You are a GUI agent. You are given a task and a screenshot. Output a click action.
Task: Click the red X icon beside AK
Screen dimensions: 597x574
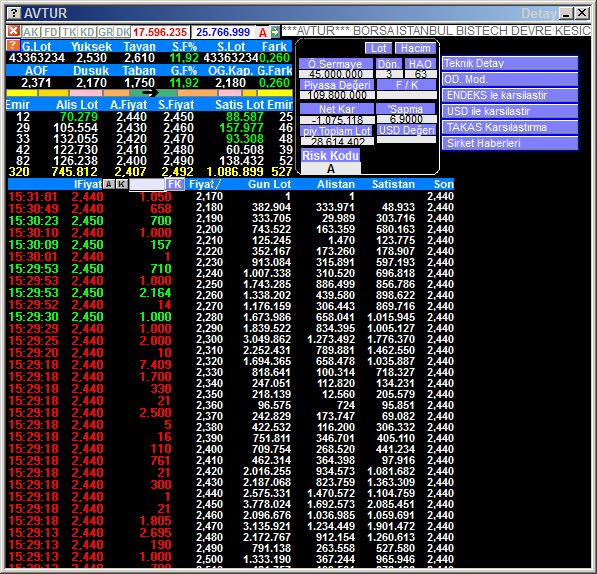point(14,32)
